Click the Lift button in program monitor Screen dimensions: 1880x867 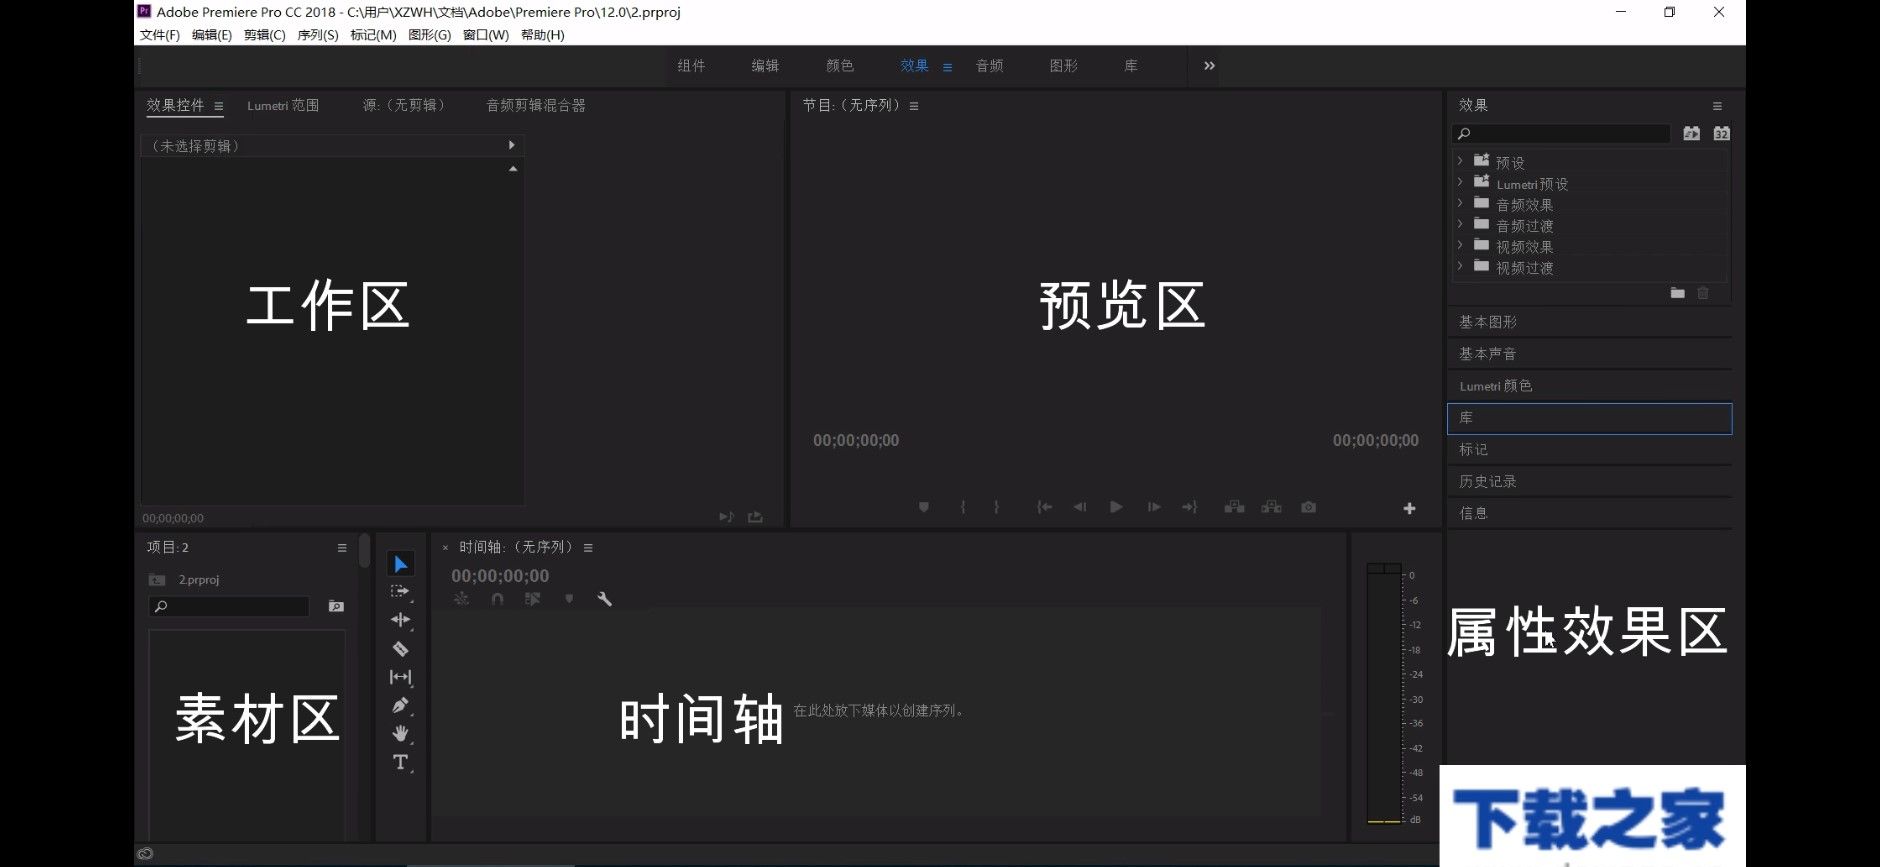click(x=1235, y=508)
